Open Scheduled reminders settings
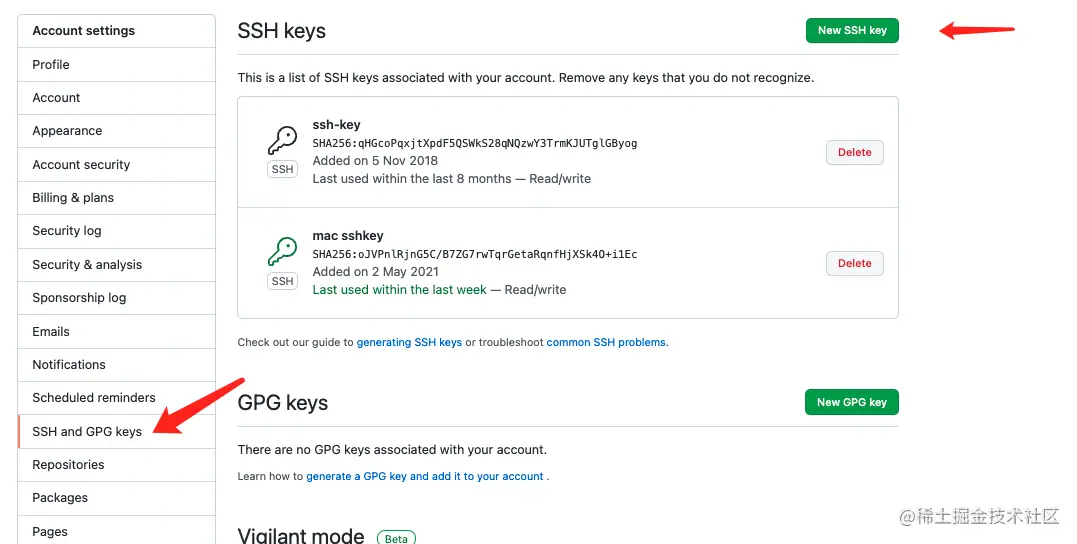This screenshot has width=1077, height=544. (94, 398)
